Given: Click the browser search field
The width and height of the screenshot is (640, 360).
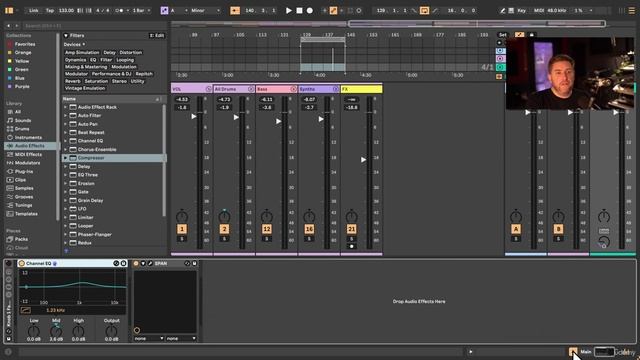Looking at the screenshot, I should (x=94, y=26).
